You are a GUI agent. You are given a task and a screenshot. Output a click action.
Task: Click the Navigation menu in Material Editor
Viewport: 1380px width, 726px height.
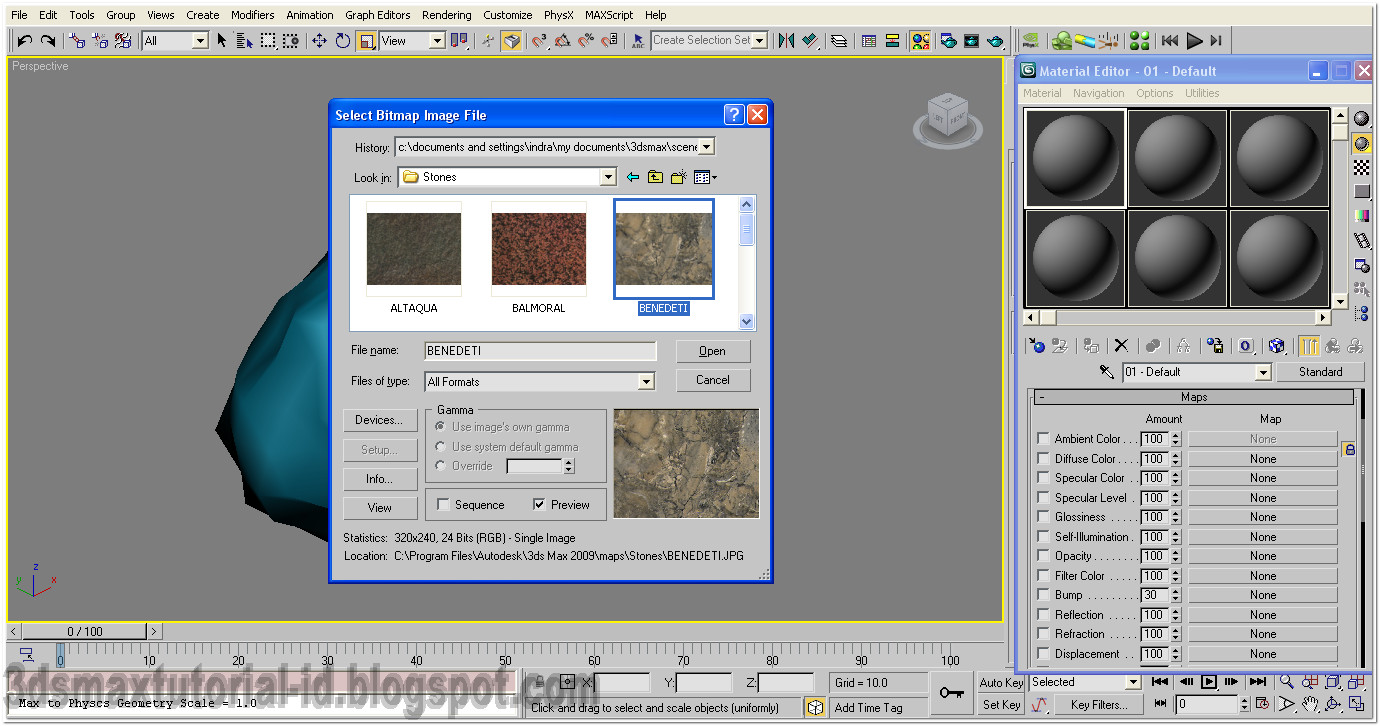(x=1098, y=92)
